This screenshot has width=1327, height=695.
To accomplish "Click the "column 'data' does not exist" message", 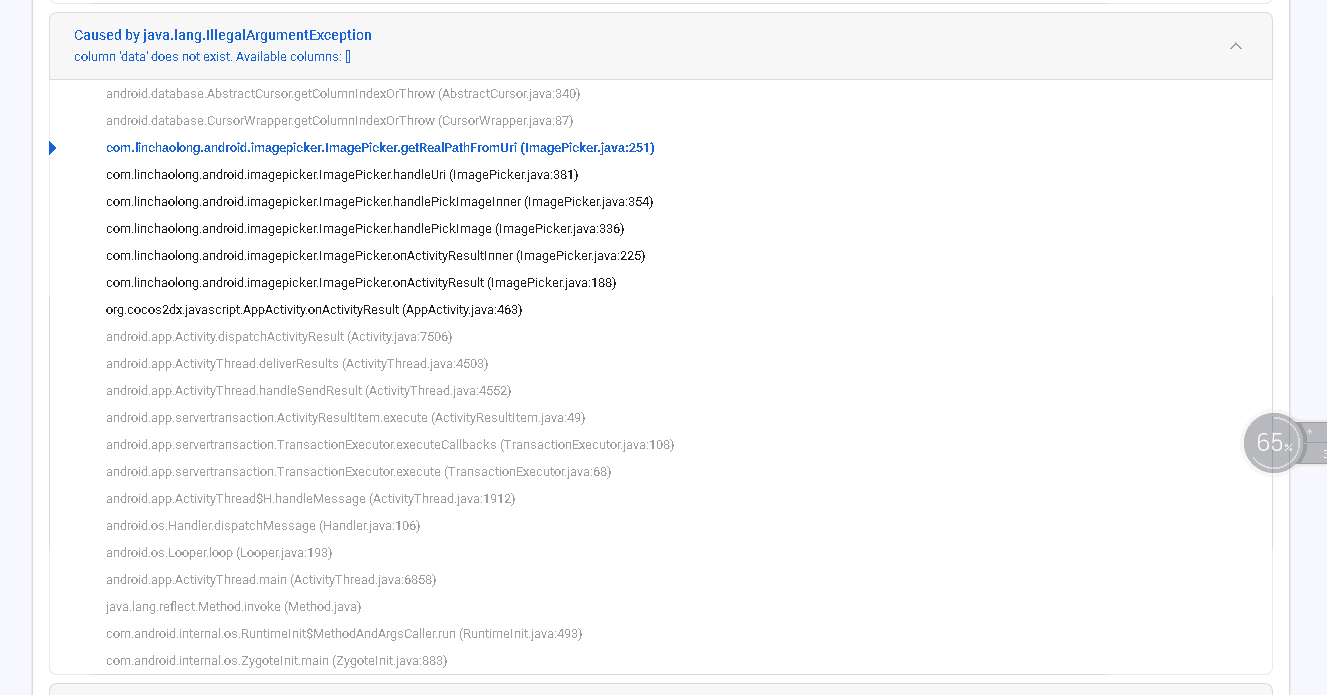I will (212, 57).
